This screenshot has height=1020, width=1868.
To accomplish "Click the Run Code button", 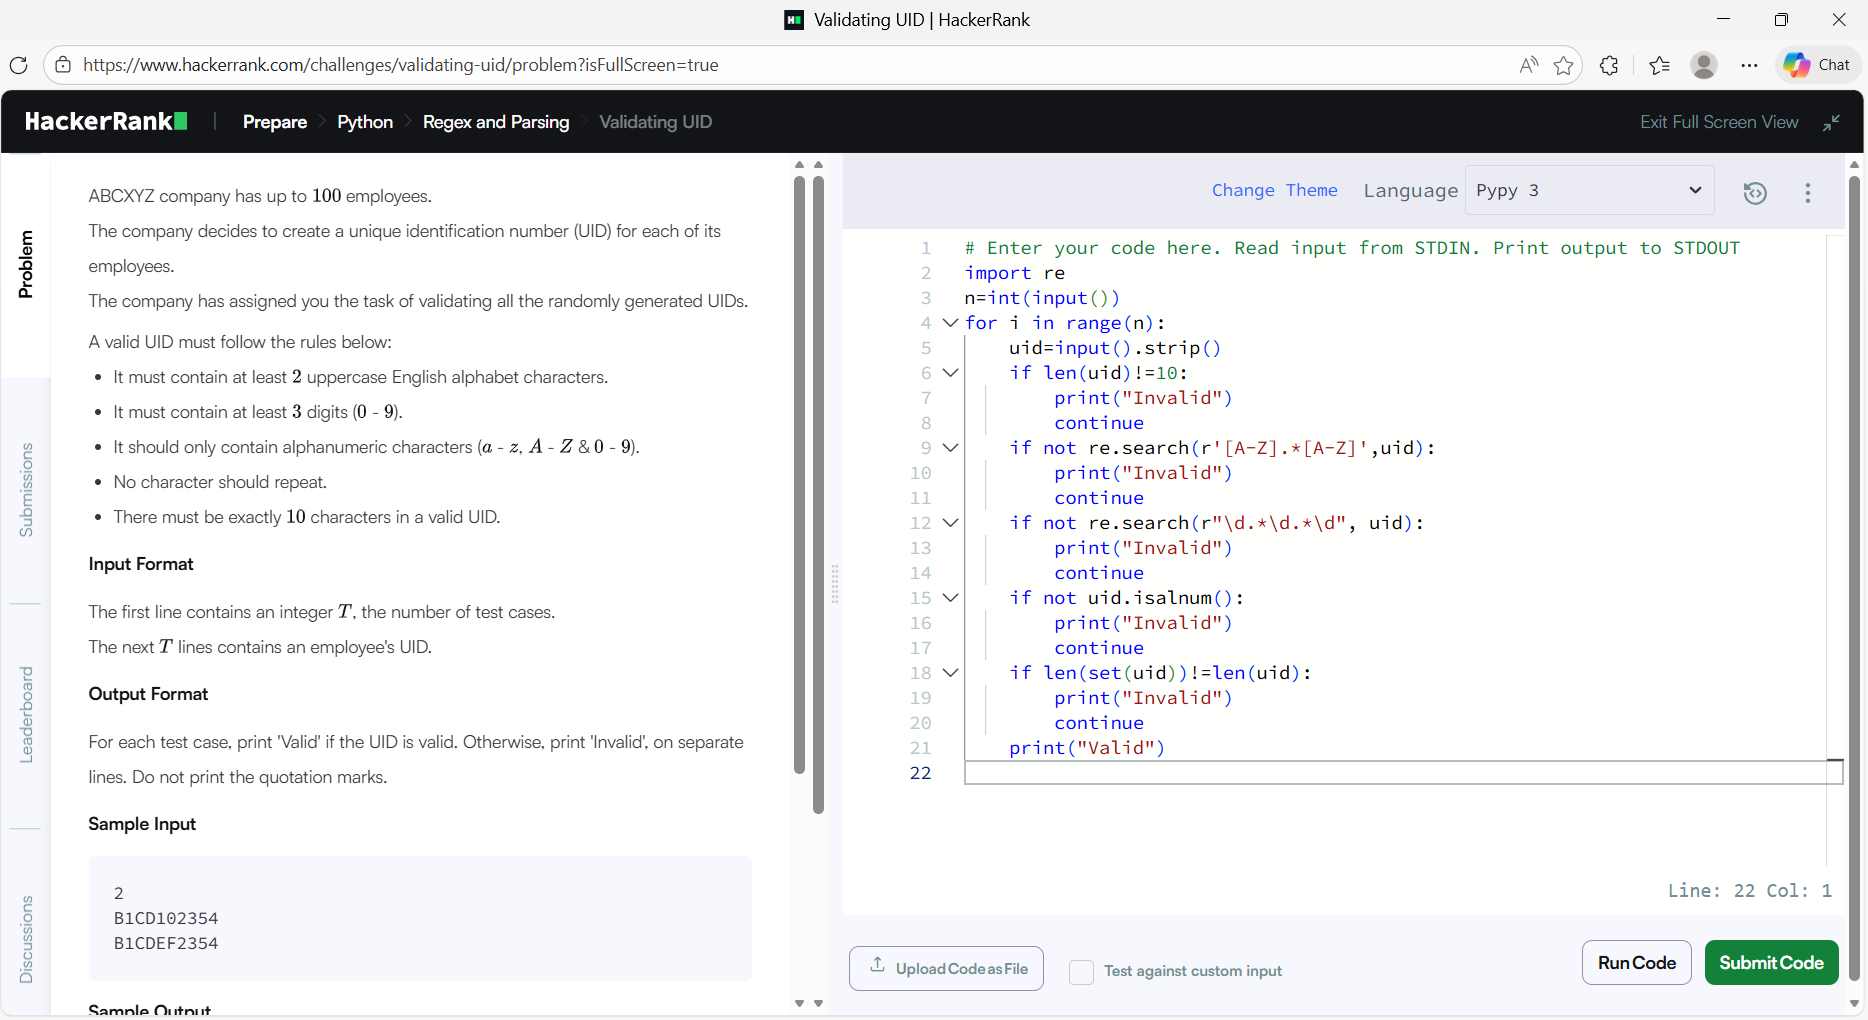I will pyautogui.click(x=1636, y=962).
